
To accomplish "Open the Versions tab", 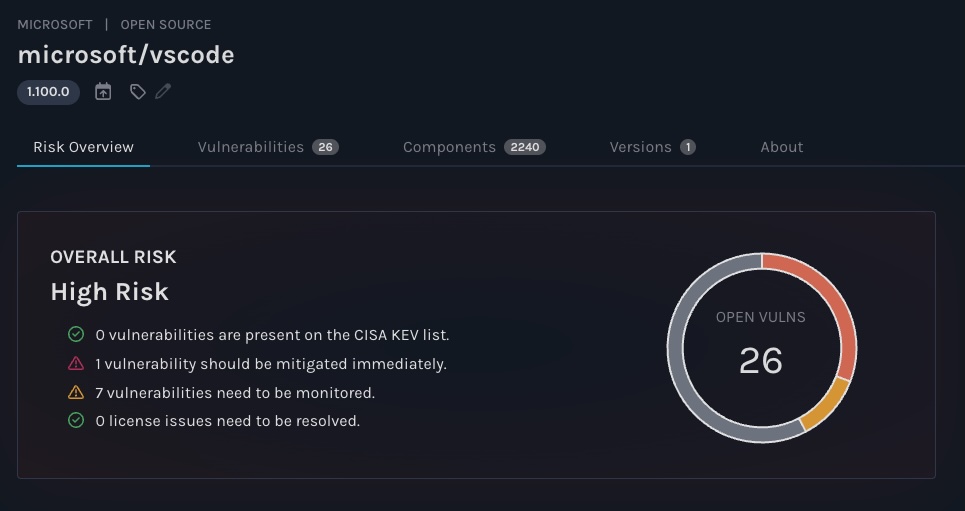I will point(652,147).
